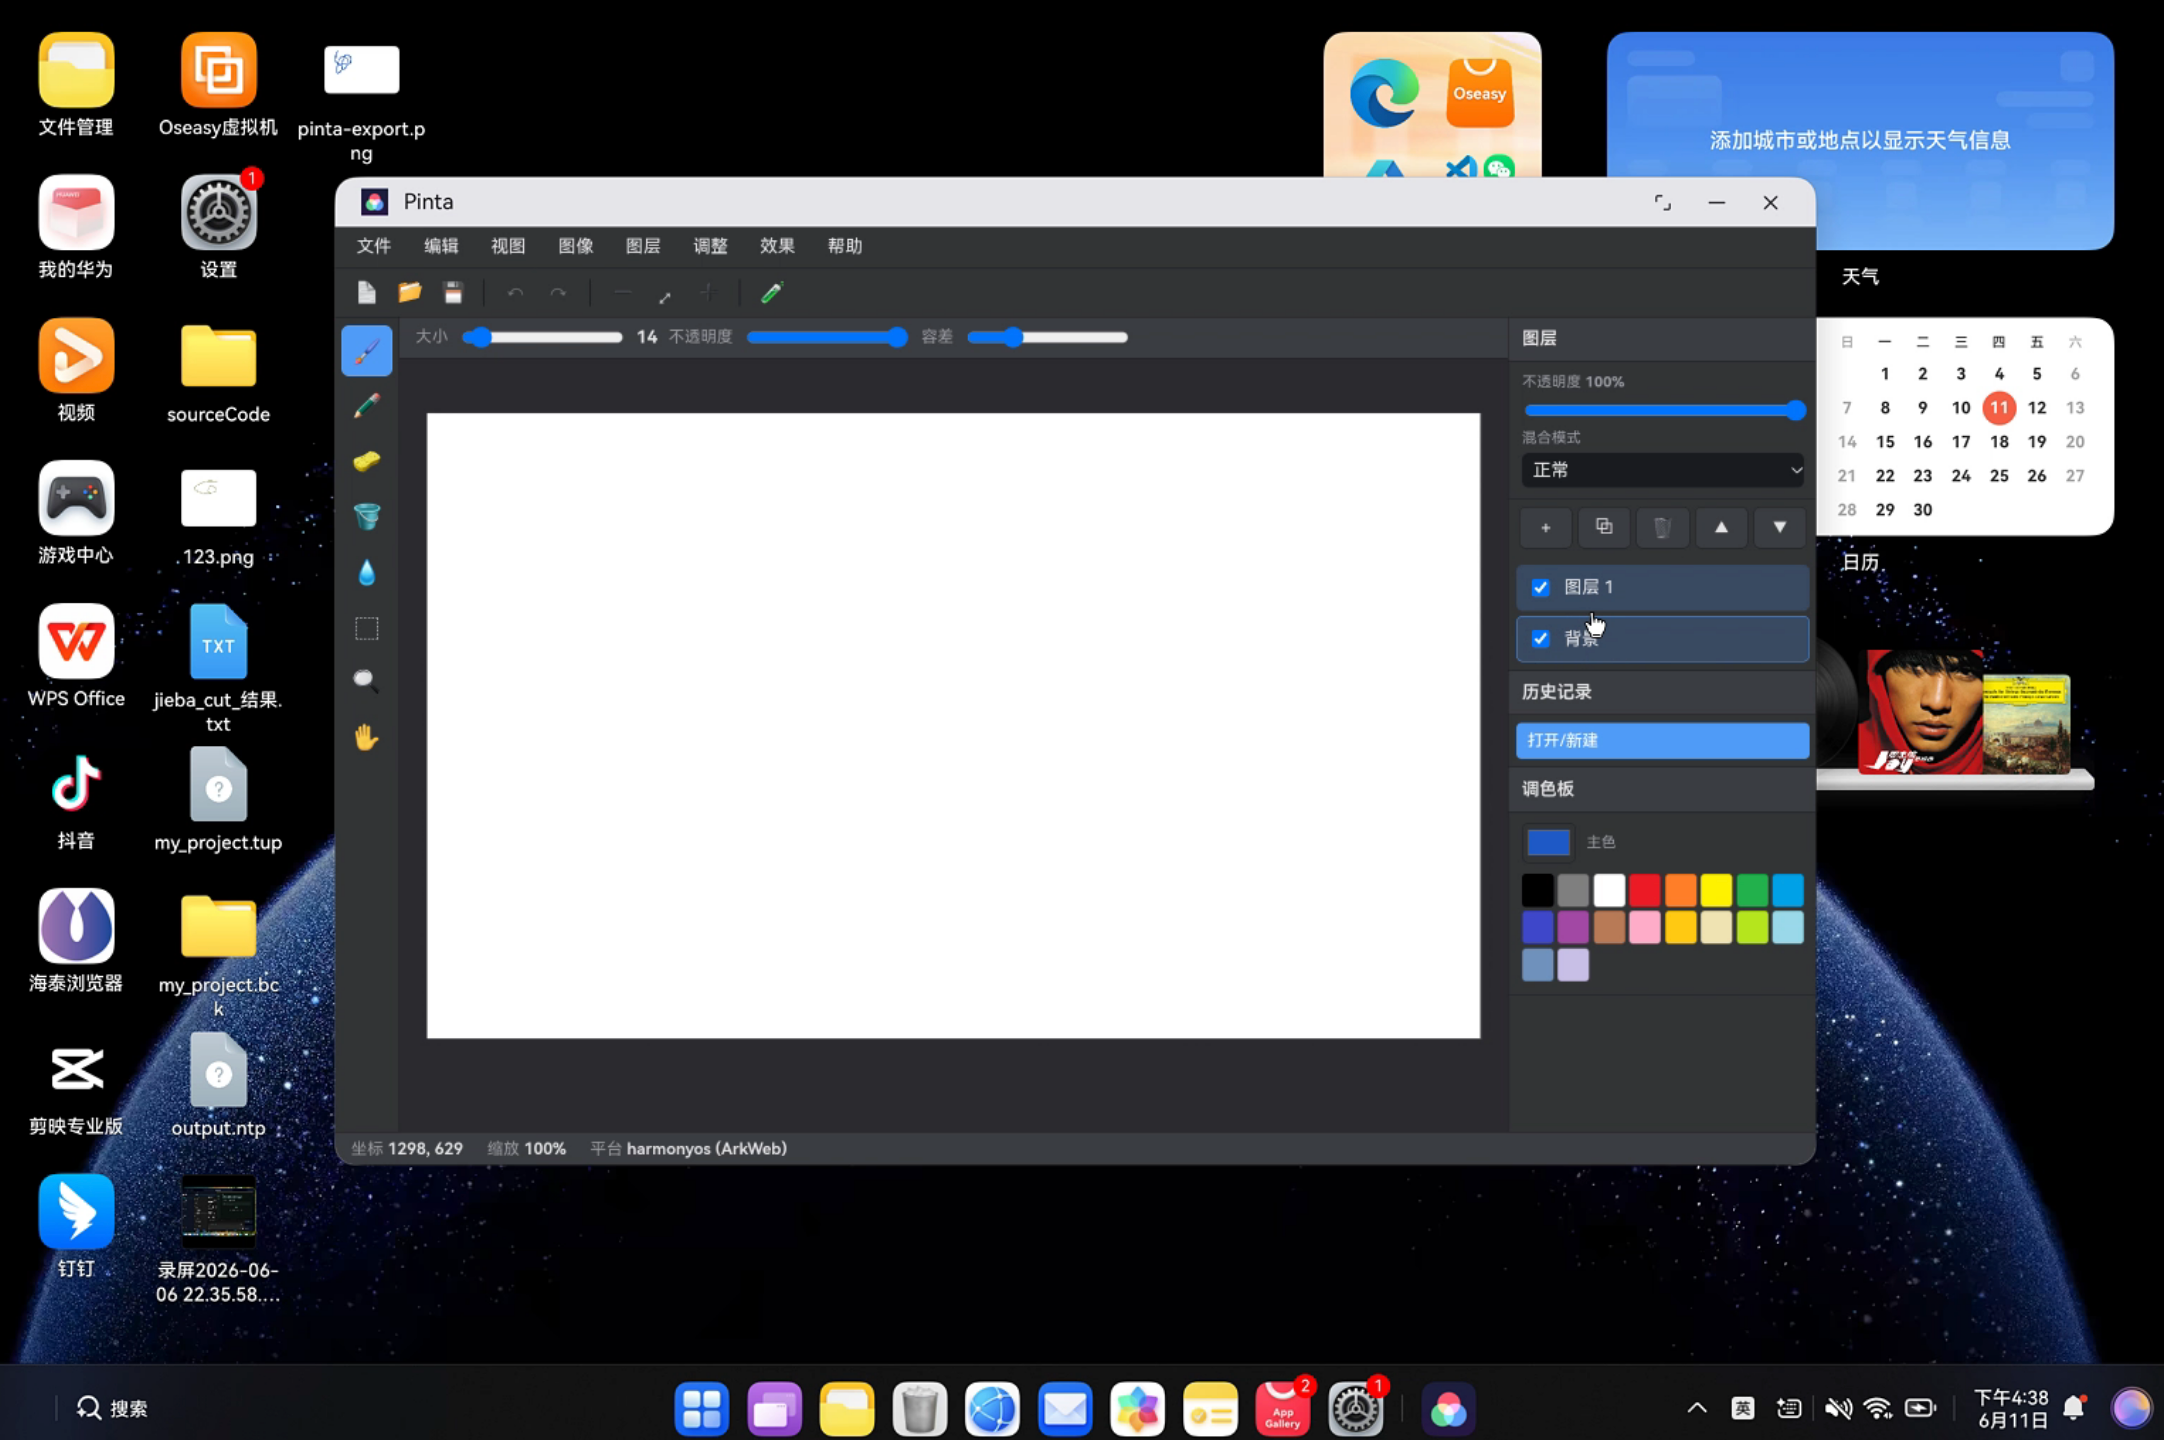Viewport: 2164px width, 1440px height.
Task: Open the 帮助 menu
Action: [x=845, y=246]
